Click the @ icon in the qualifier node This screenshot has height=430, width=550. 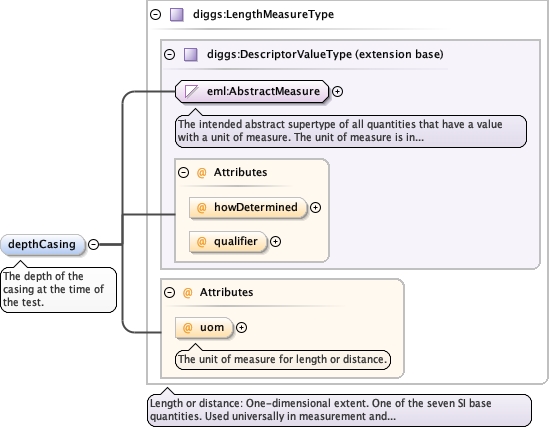click(x=201, y=242)
